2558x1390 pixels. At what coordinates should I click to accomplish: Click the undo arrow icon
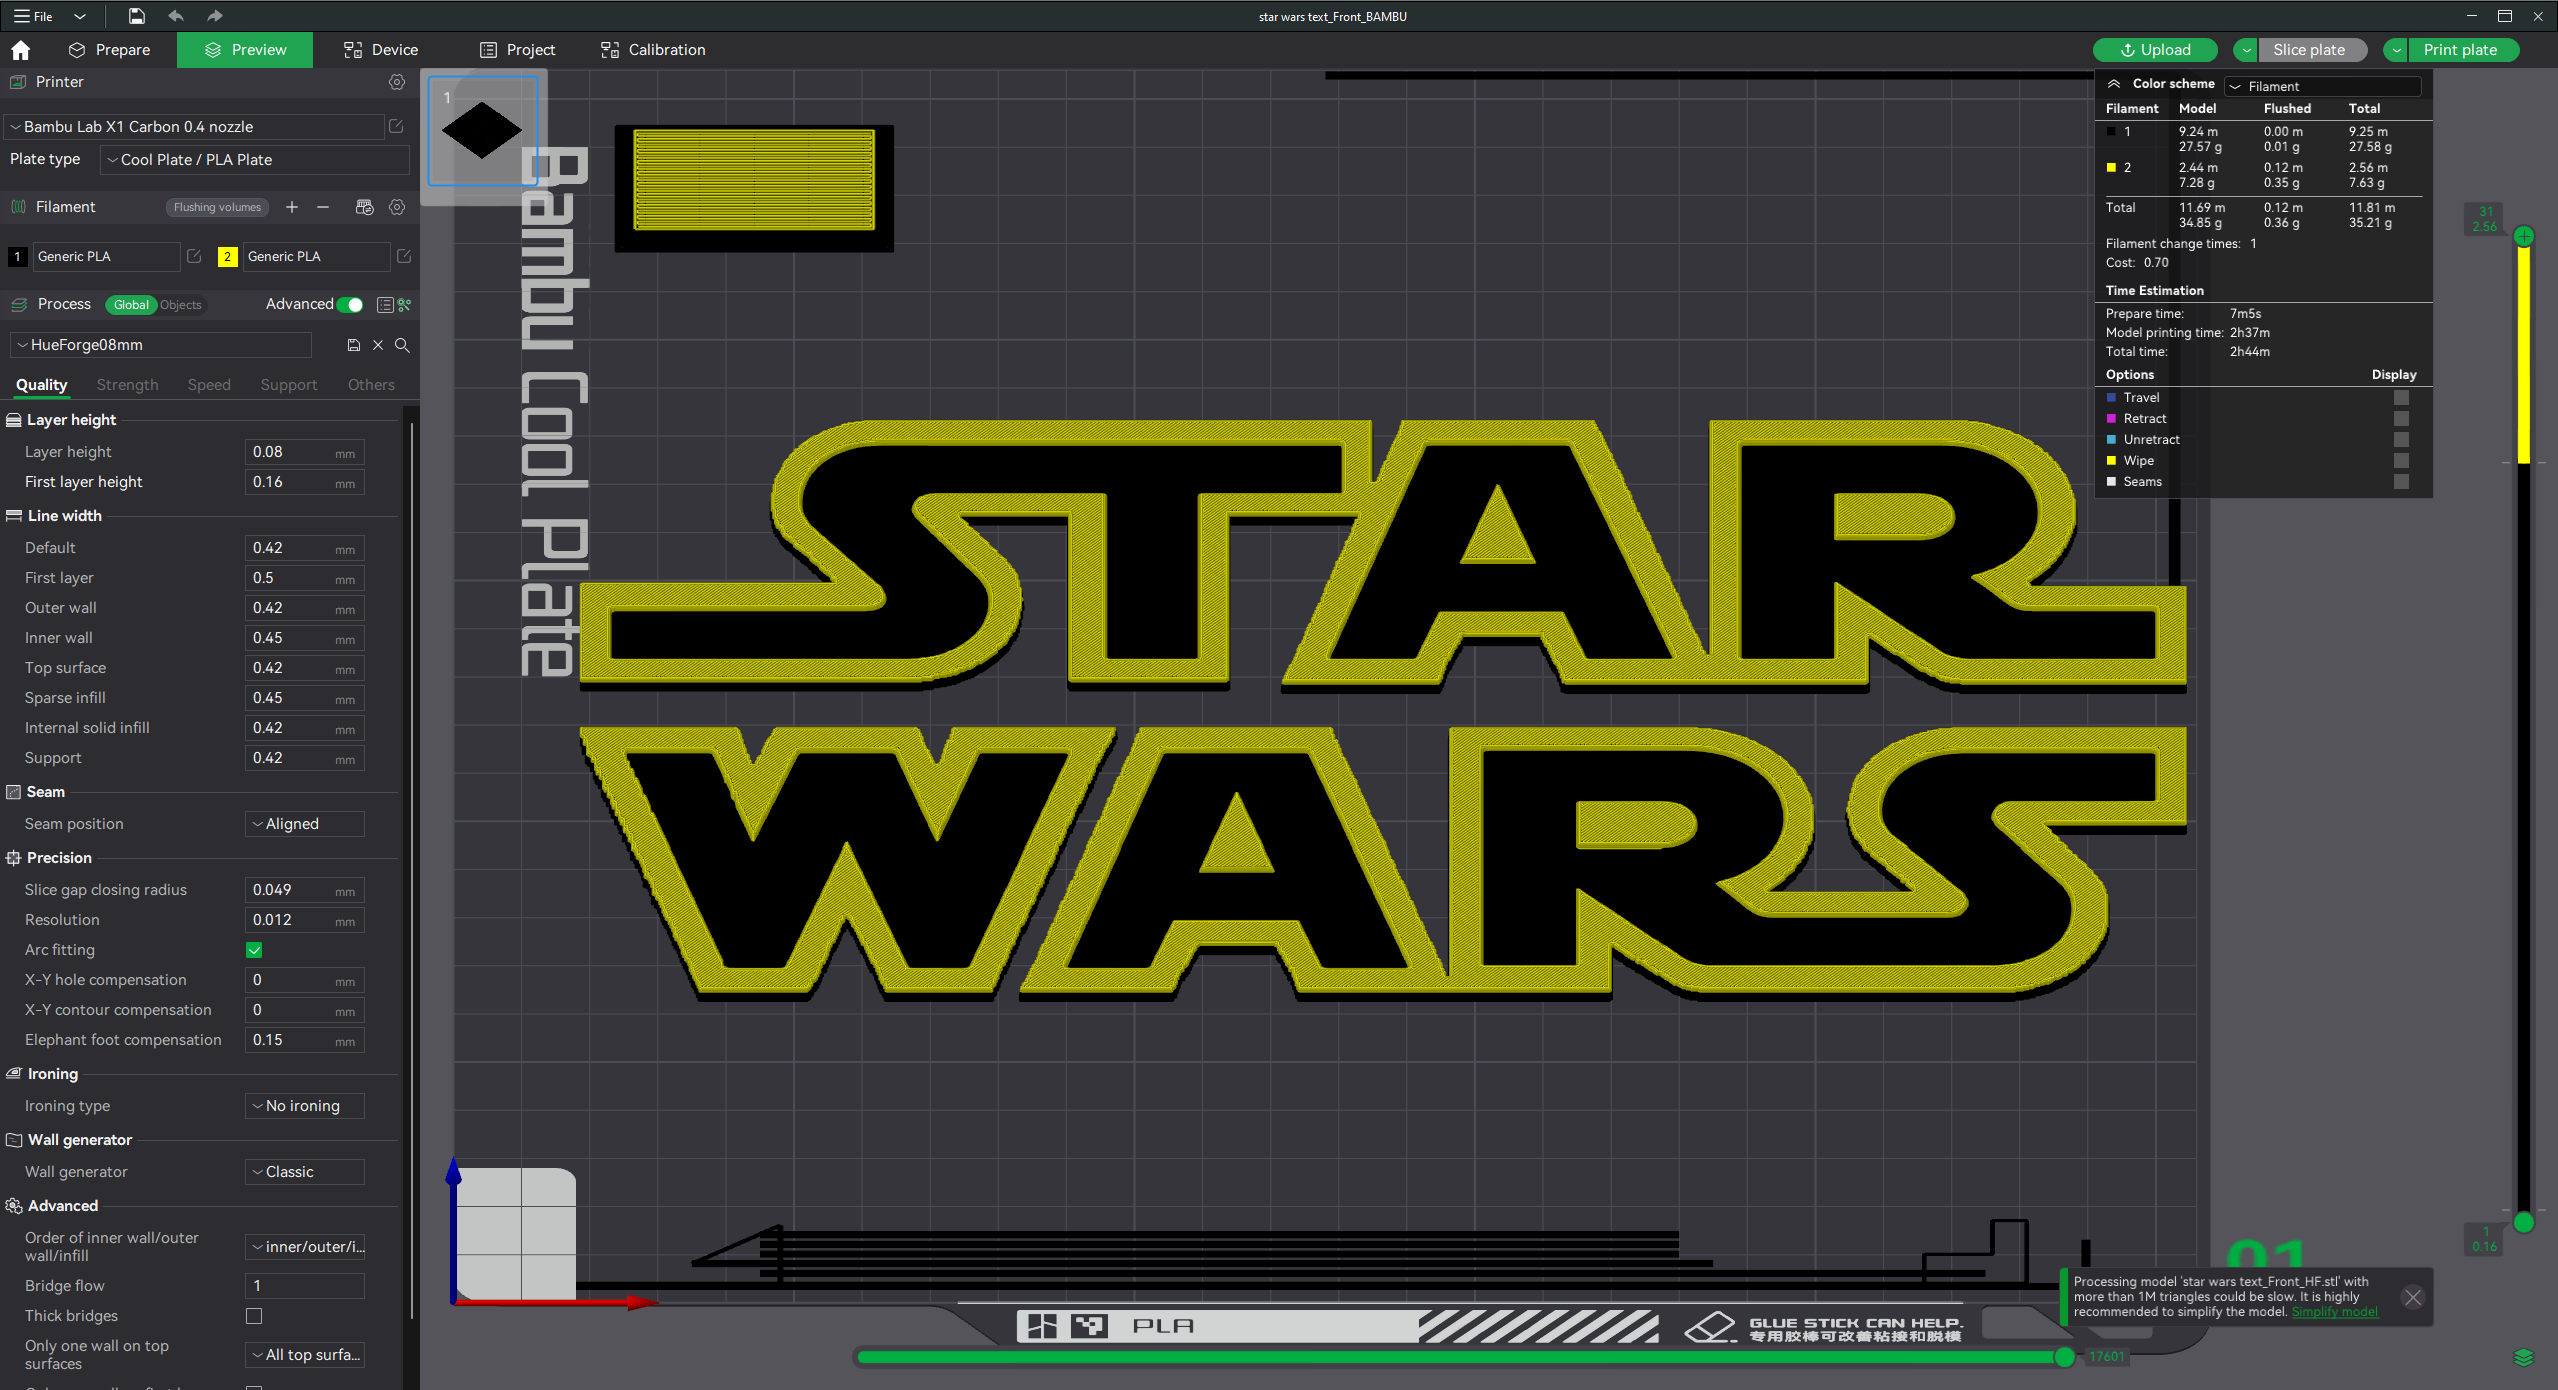(x=176, y=16)
